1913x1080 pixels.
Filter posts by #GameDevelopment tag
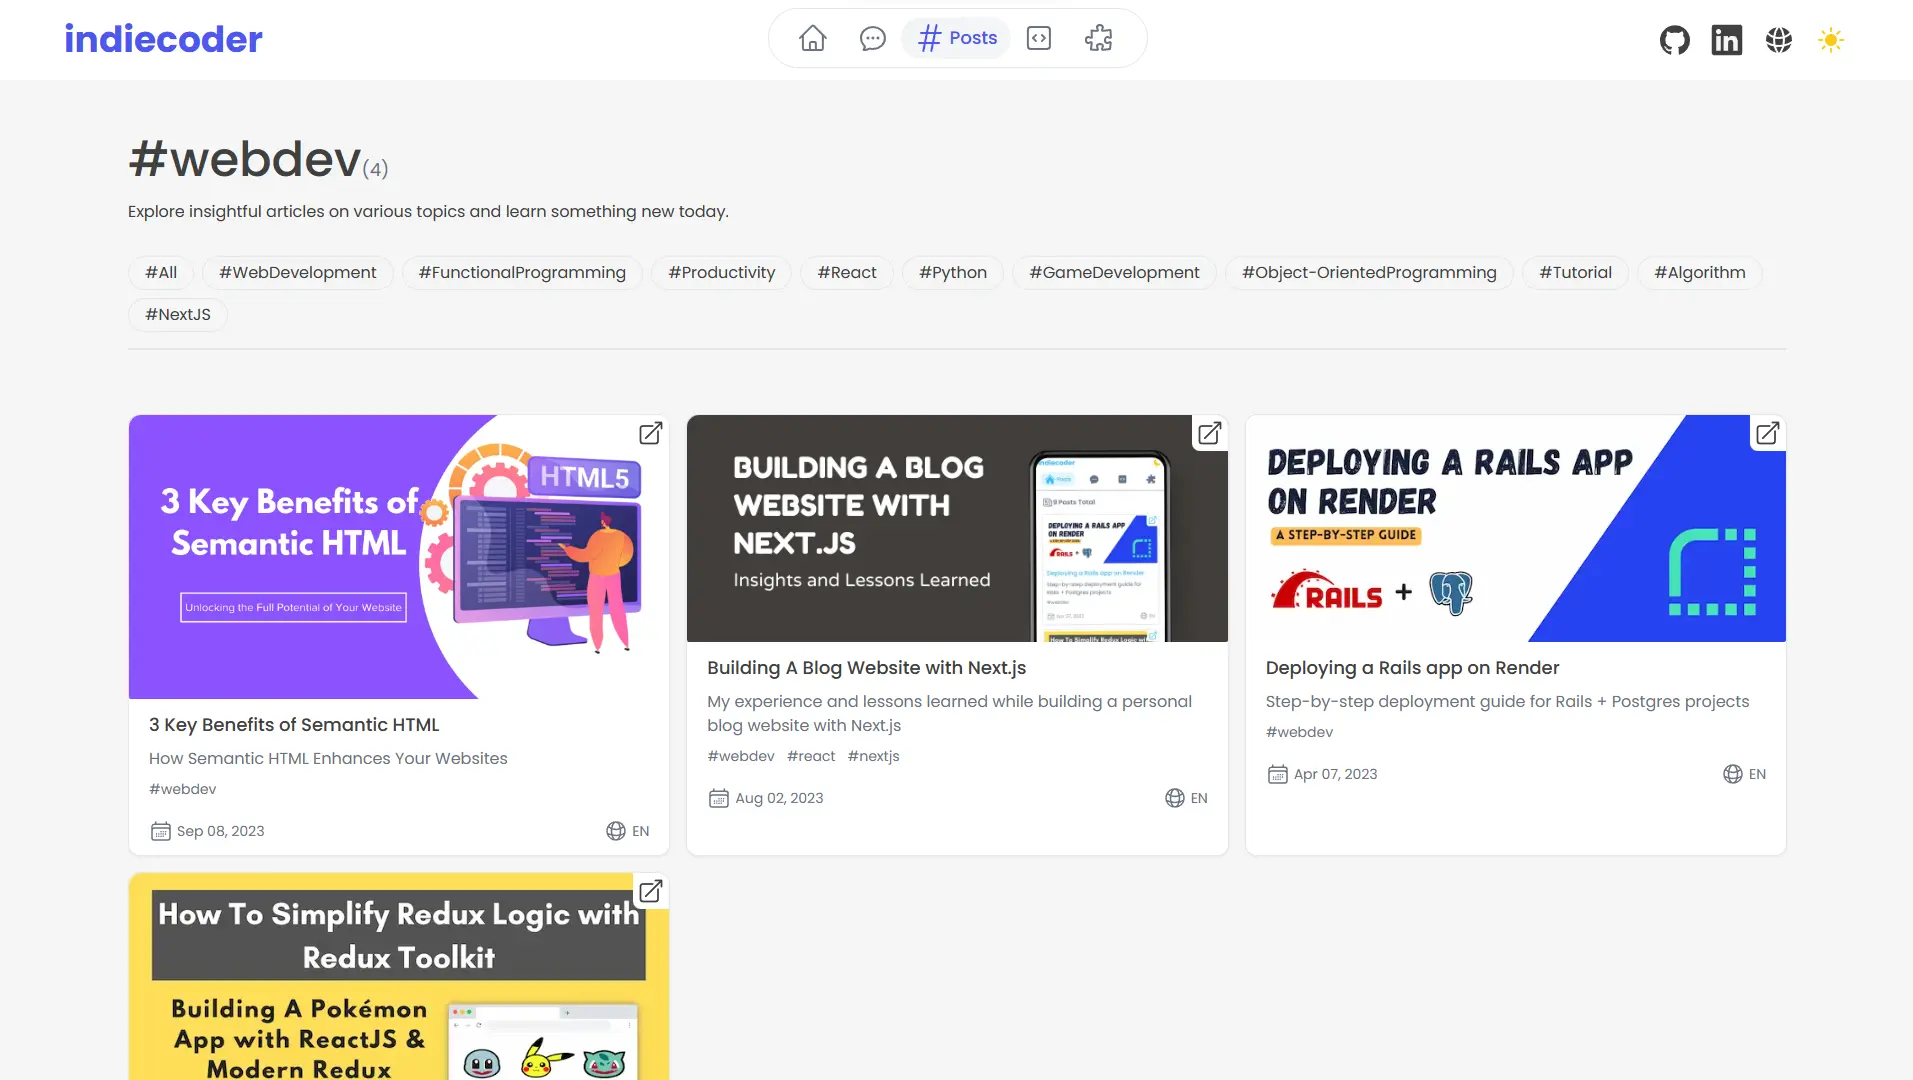click(x=1114, y=272)
